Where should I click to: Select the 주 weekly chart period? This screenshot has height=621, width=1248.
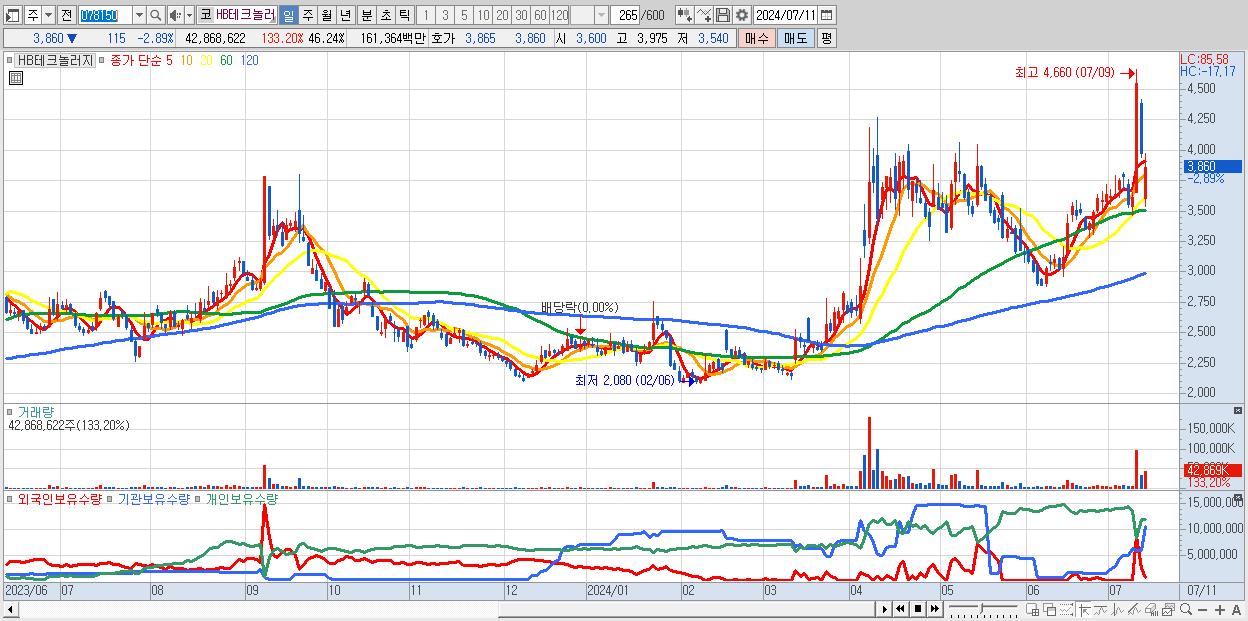[307, 15]
